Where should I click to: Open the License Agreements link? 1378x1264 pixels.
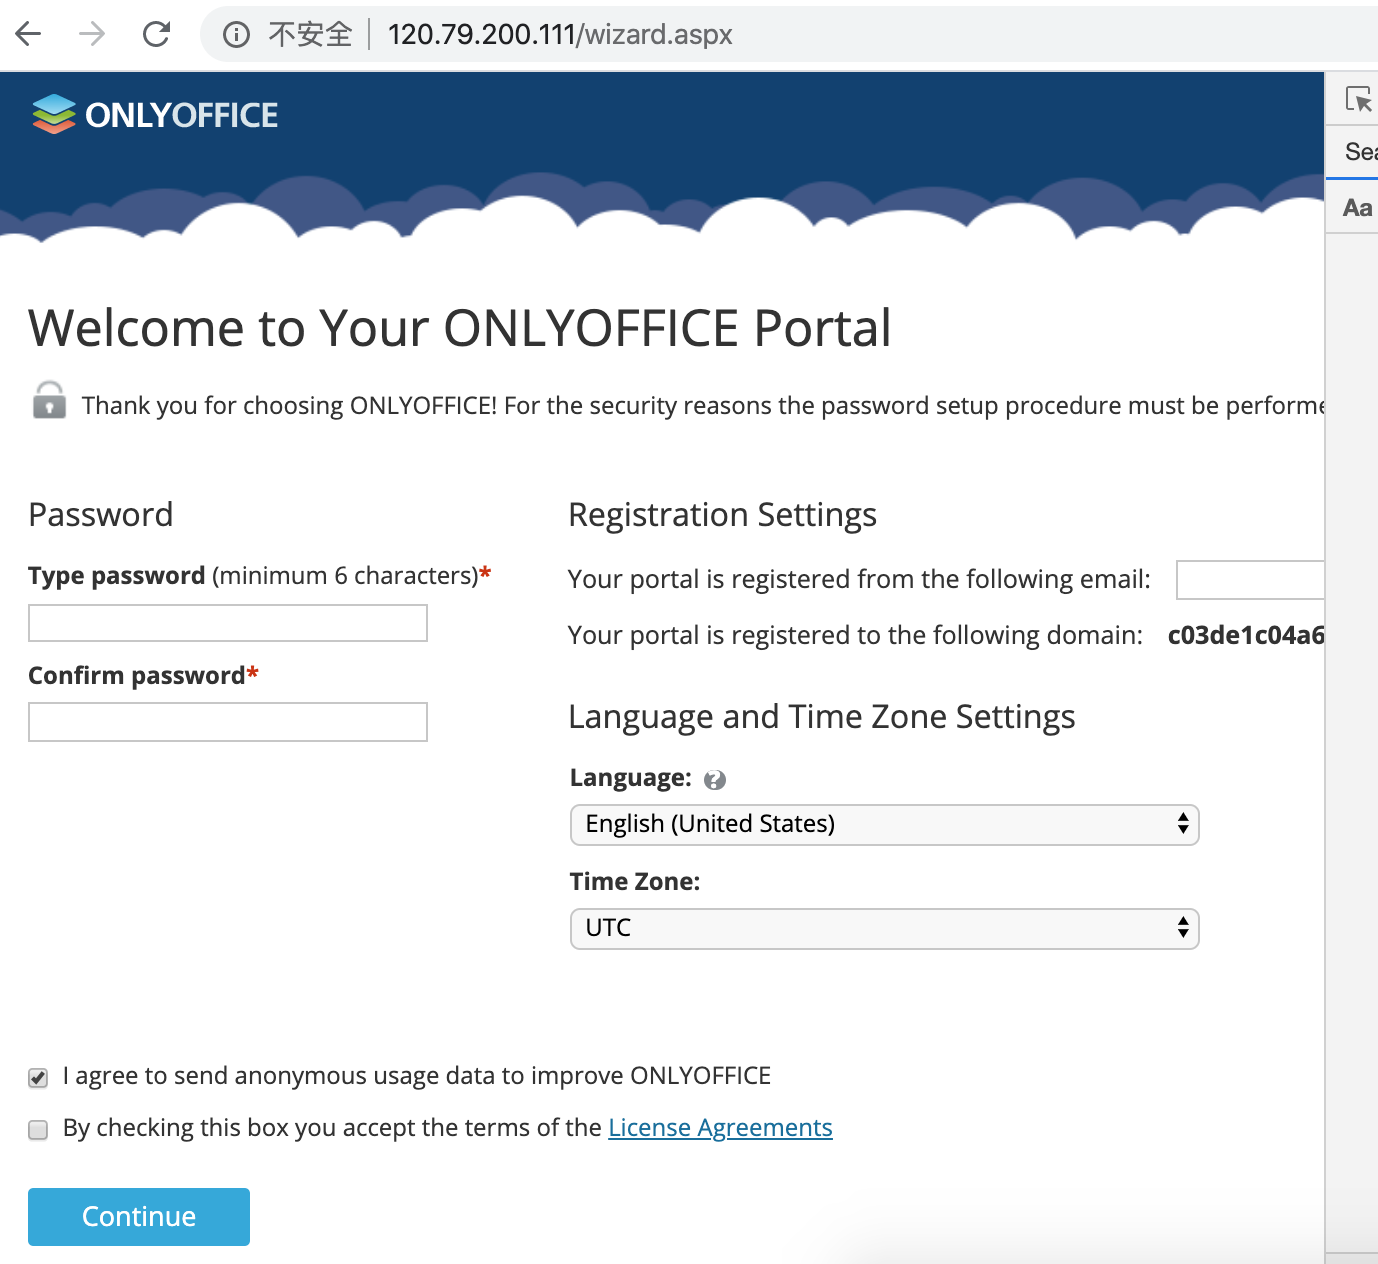(x=720, y=1128)
